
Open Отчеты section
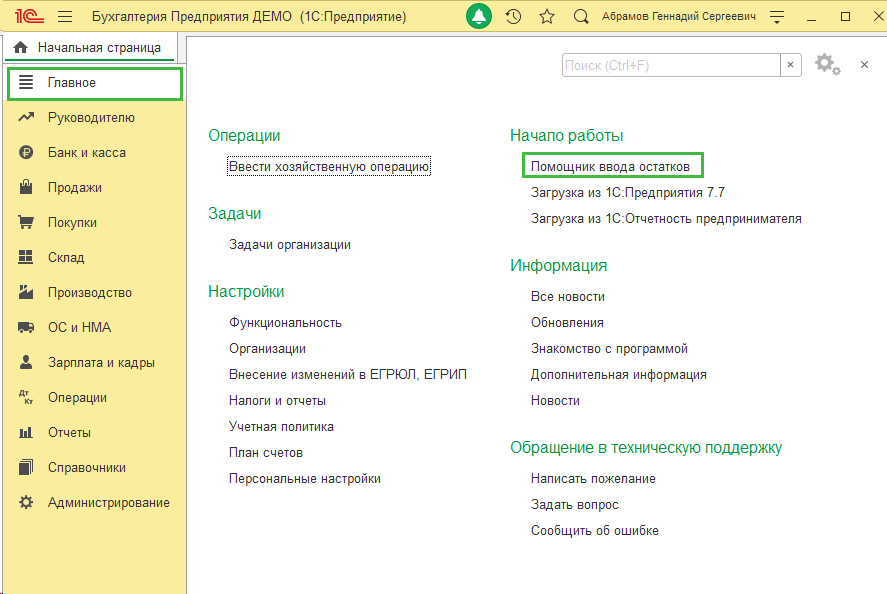point(69,433)
